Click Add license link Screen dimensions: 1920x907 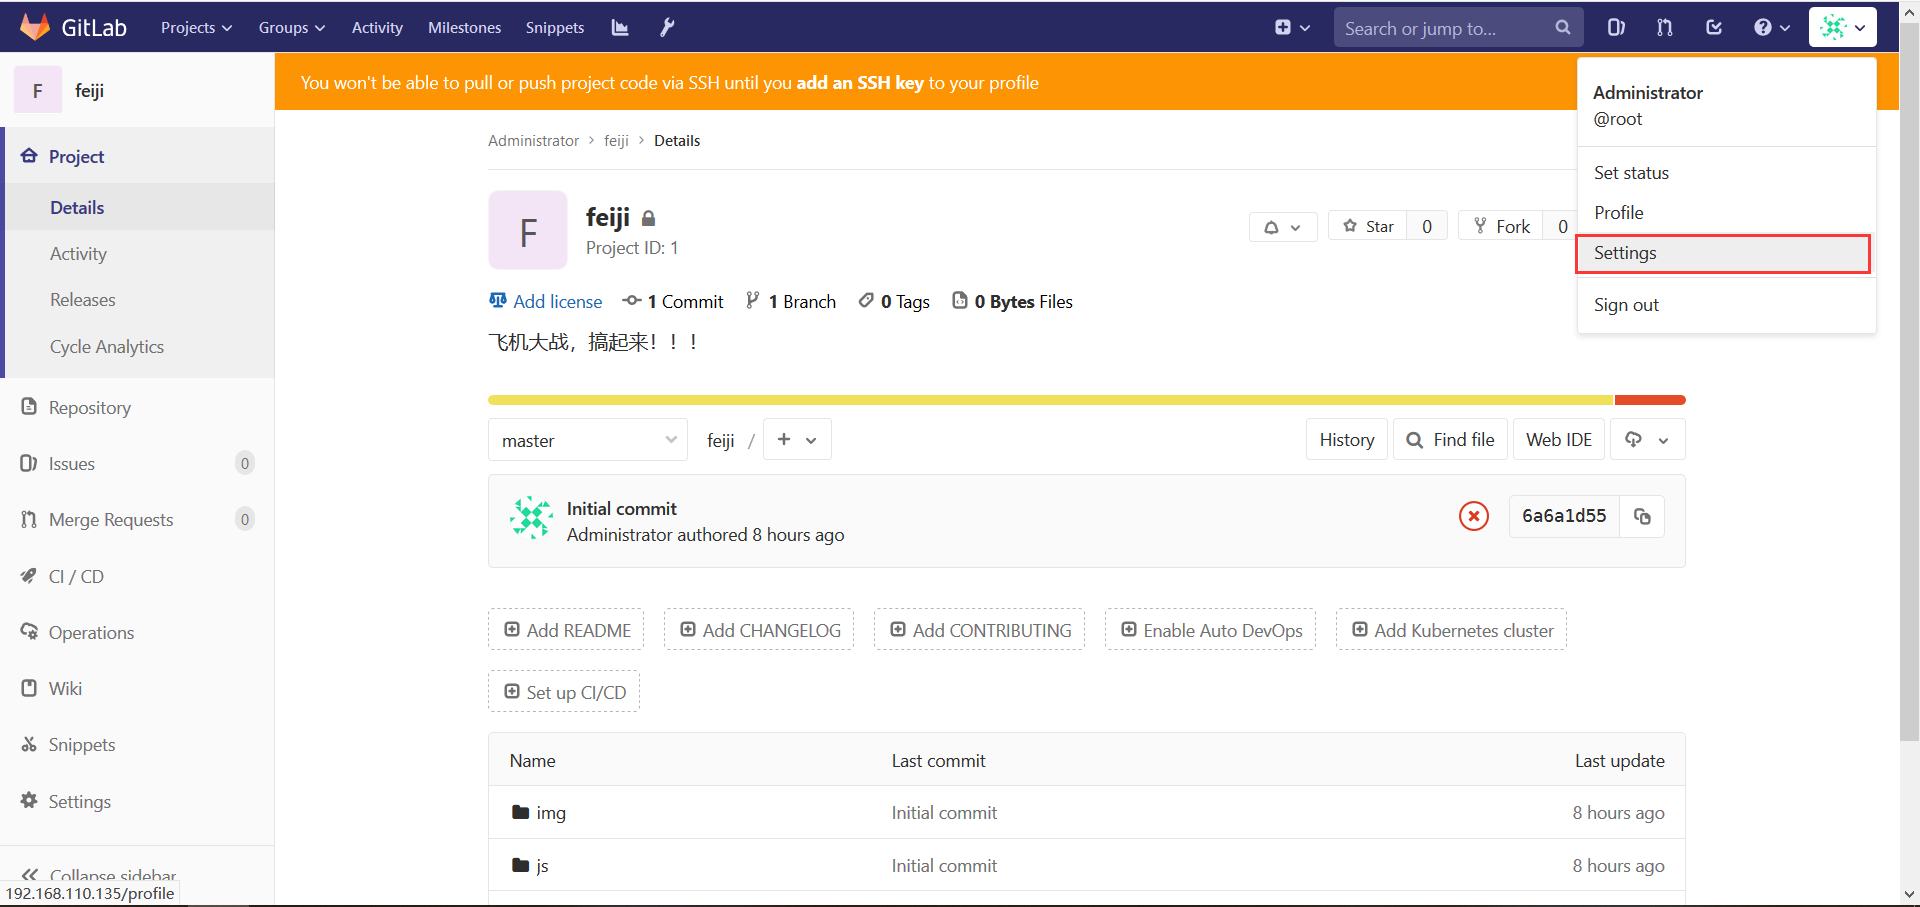click(546, 302)
